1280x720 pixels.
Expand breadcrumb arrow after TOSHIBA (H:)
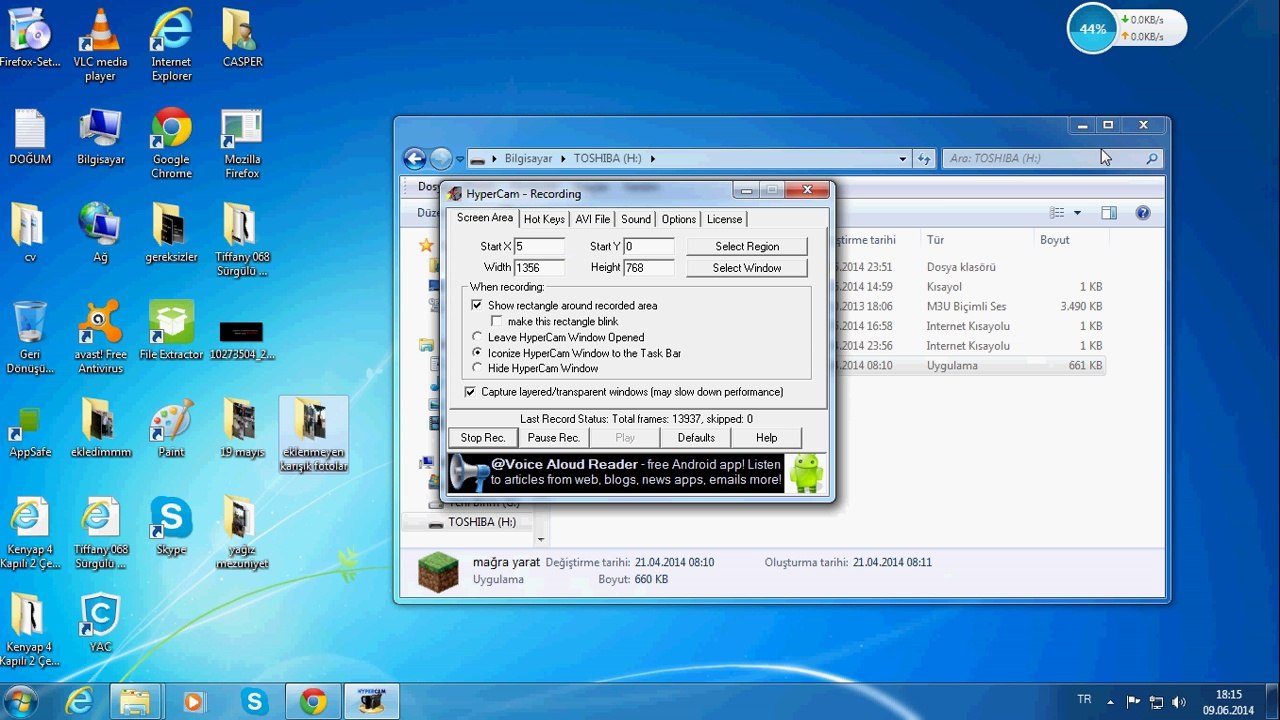653,158
